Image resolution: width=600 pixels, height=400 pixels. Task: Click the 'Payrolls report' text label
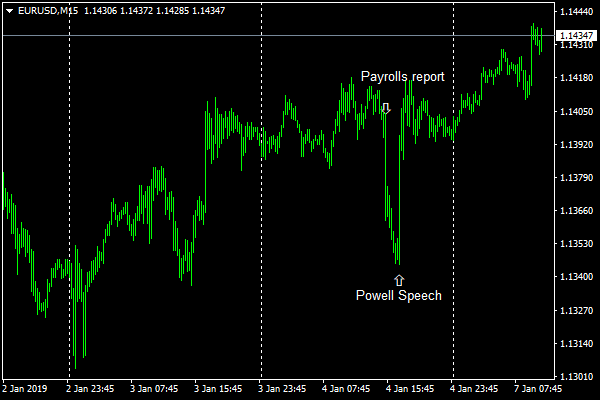[x=402, y=76]
